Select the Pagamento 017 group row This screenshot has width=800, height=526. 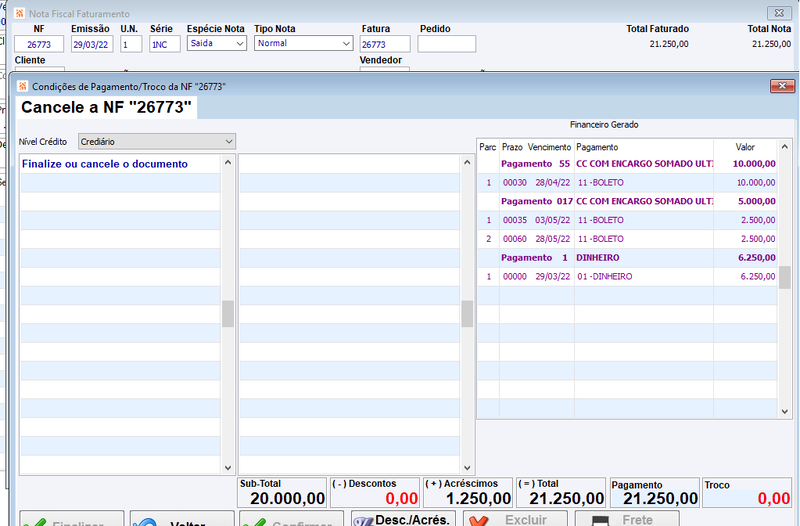627,202
